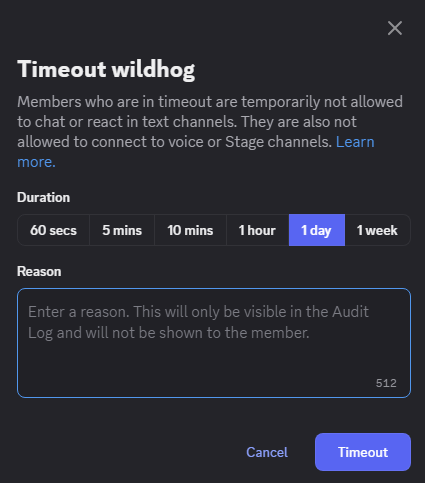Close the Timeout wildhog dialog
The height and width of the screenshot is (483, 425).
[x=395, y=28]
